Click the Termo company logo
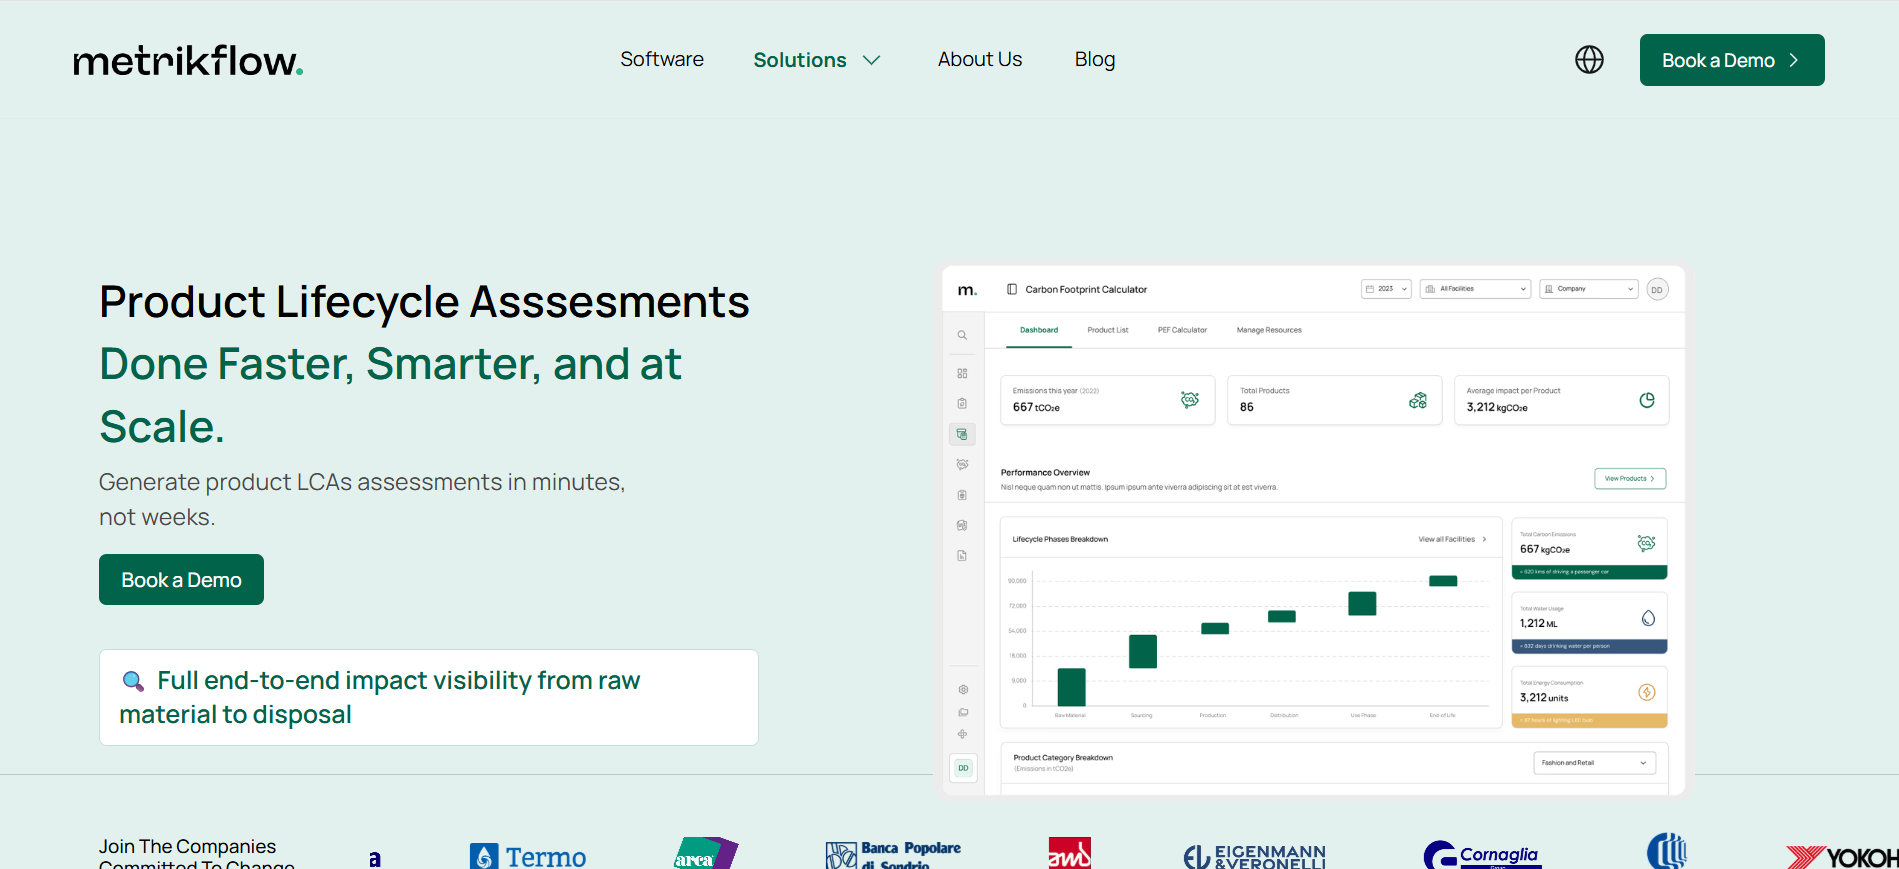Image resolution: width=1899 pixels, height=869 pixels. (x=528, y=856)
